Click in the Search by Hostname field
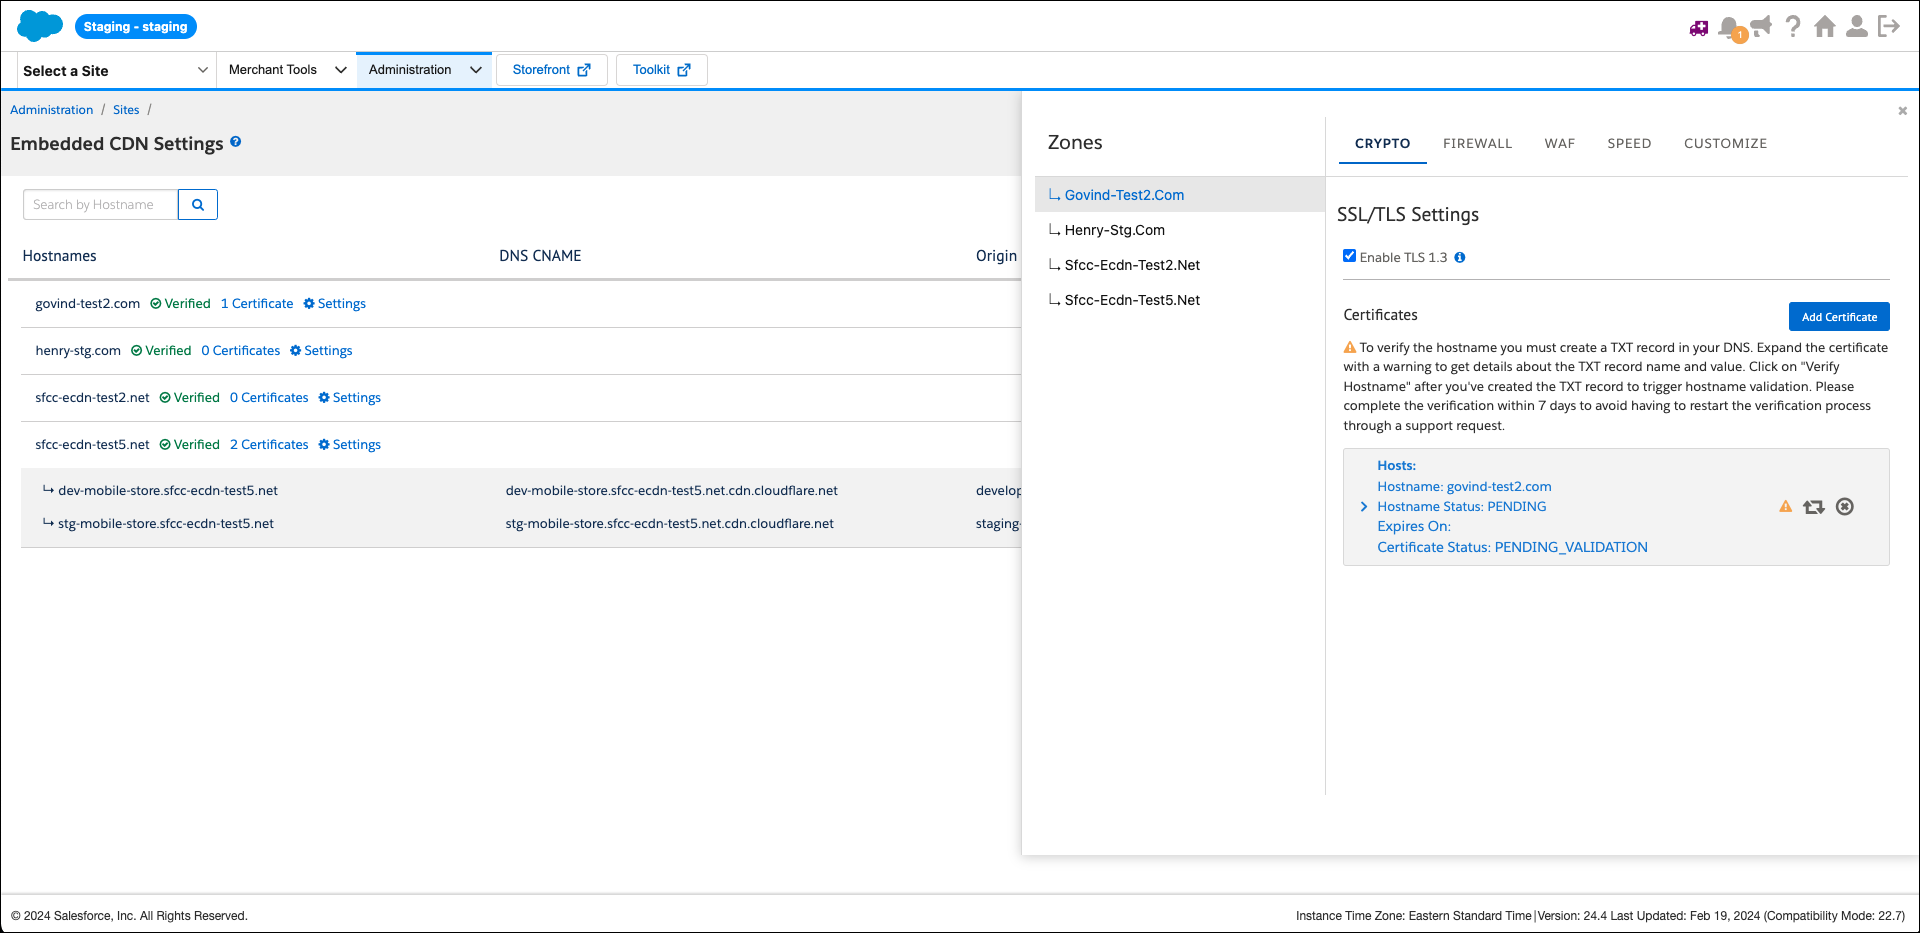Screen dimensions: 1920x933 100,205
